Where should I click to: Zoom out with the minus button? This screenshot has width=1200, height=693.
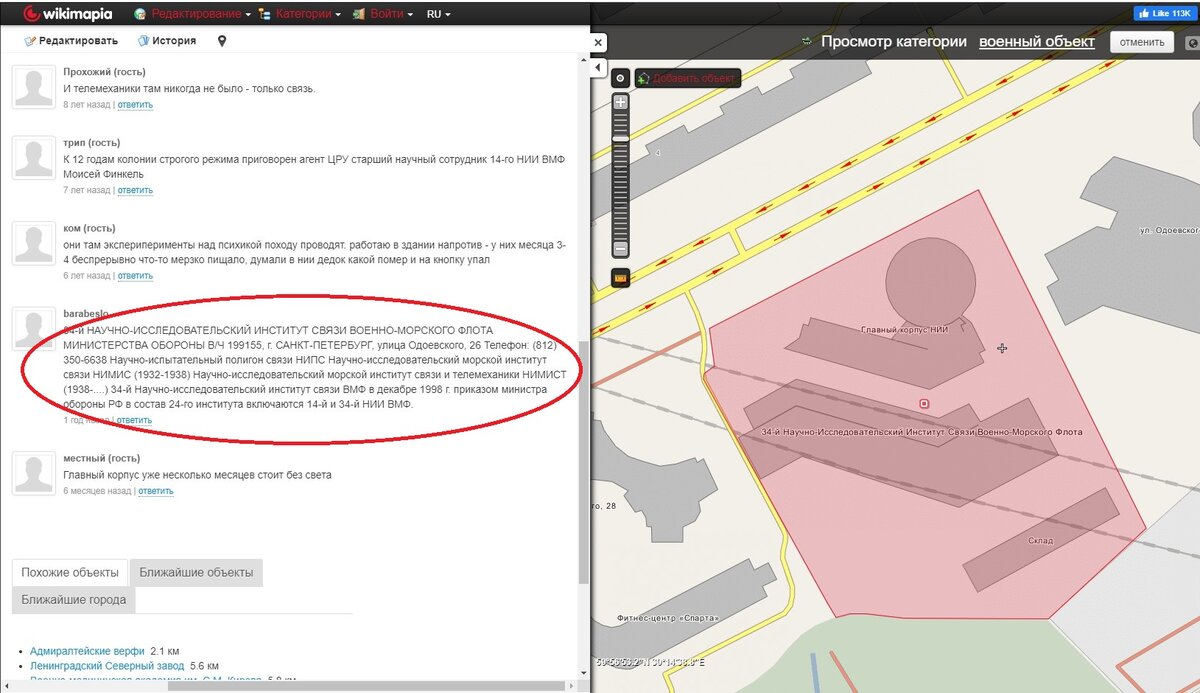pyautogui.click(x=620, y=248)
